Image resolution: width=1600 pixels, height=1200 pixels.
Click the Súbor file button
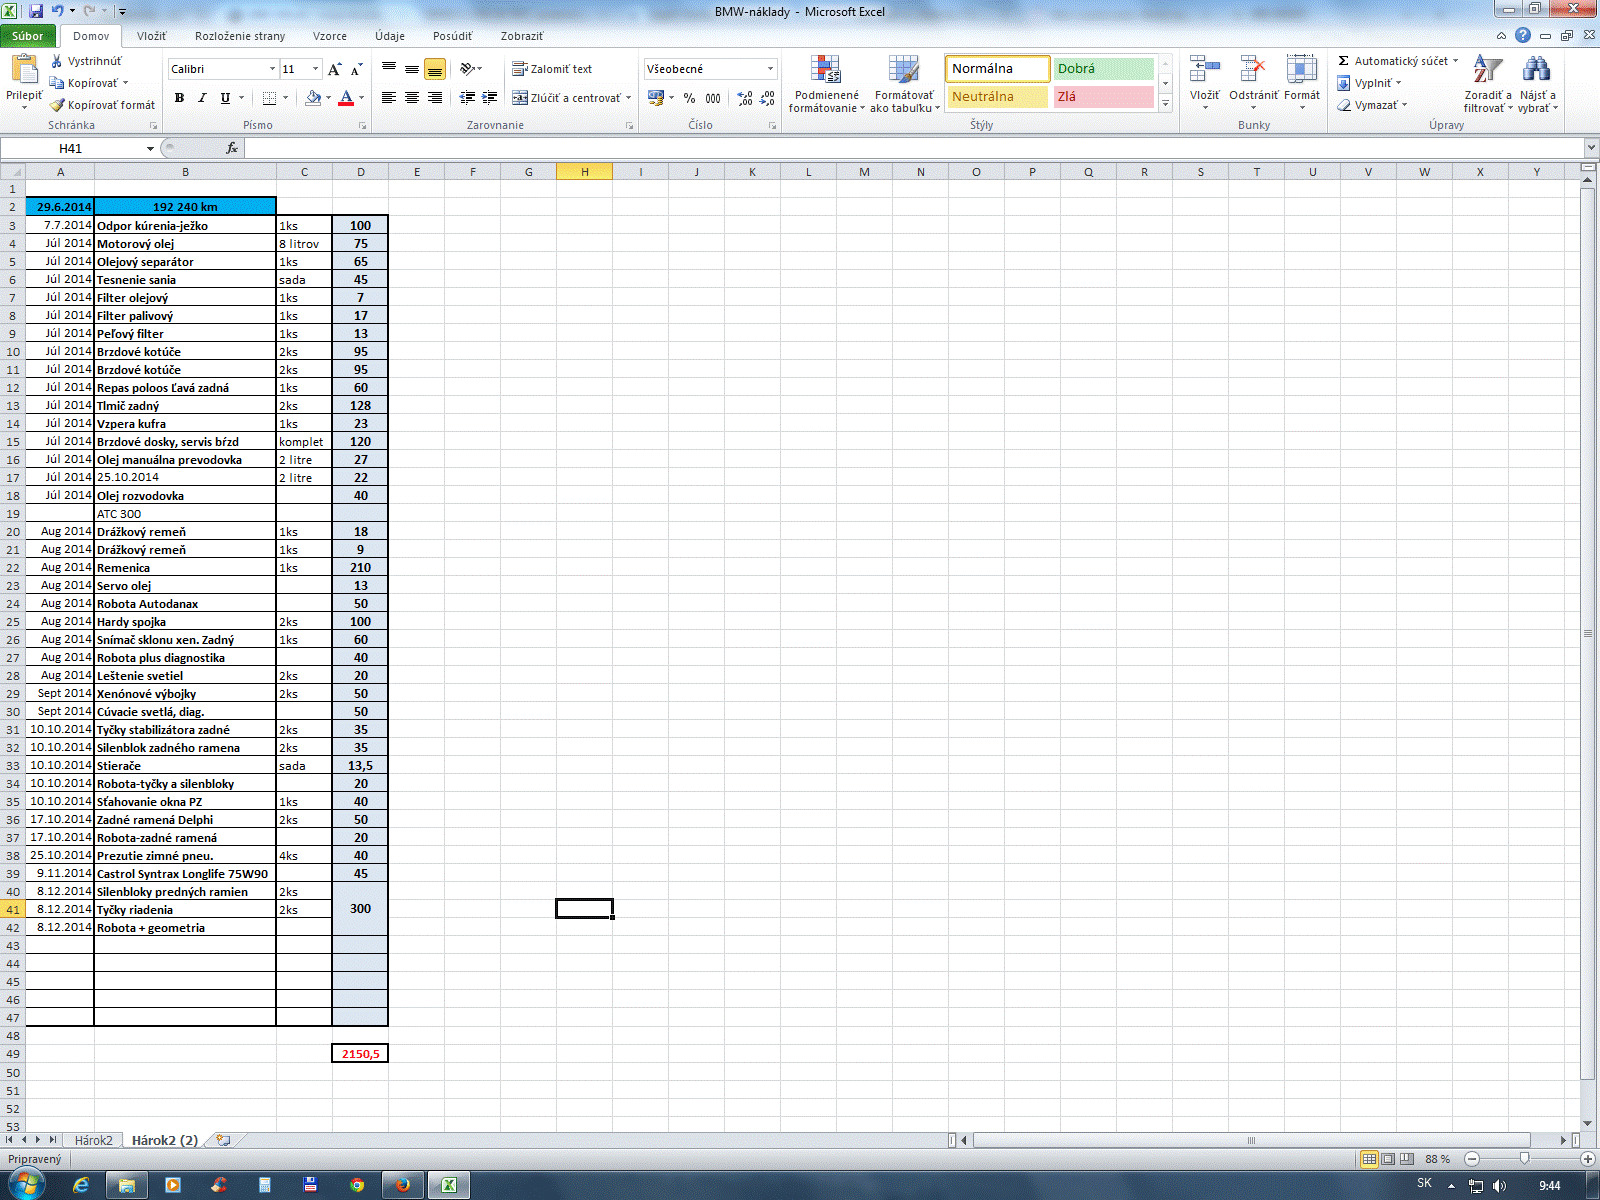28,36
